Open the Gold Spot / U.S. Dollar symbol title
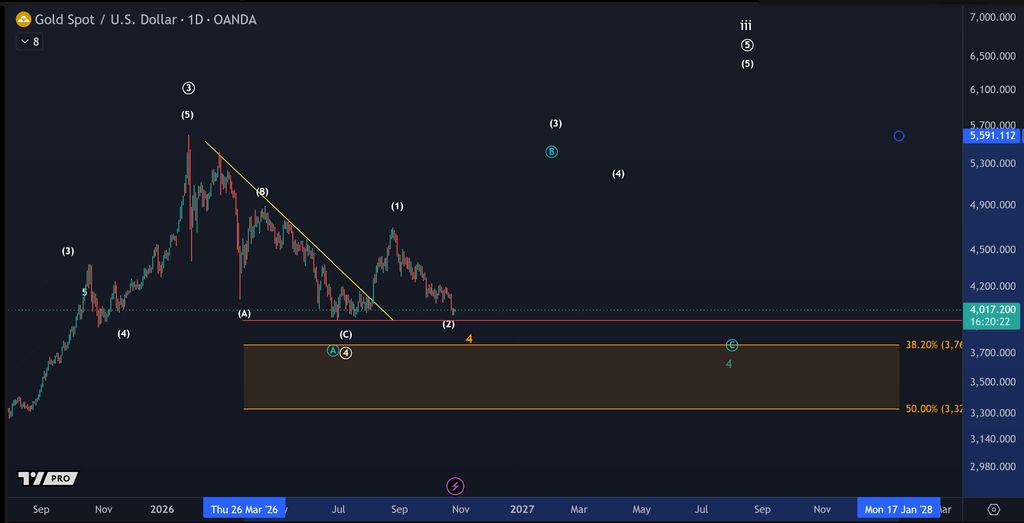This screenshot has height=523, width=1024. point(145,20)
